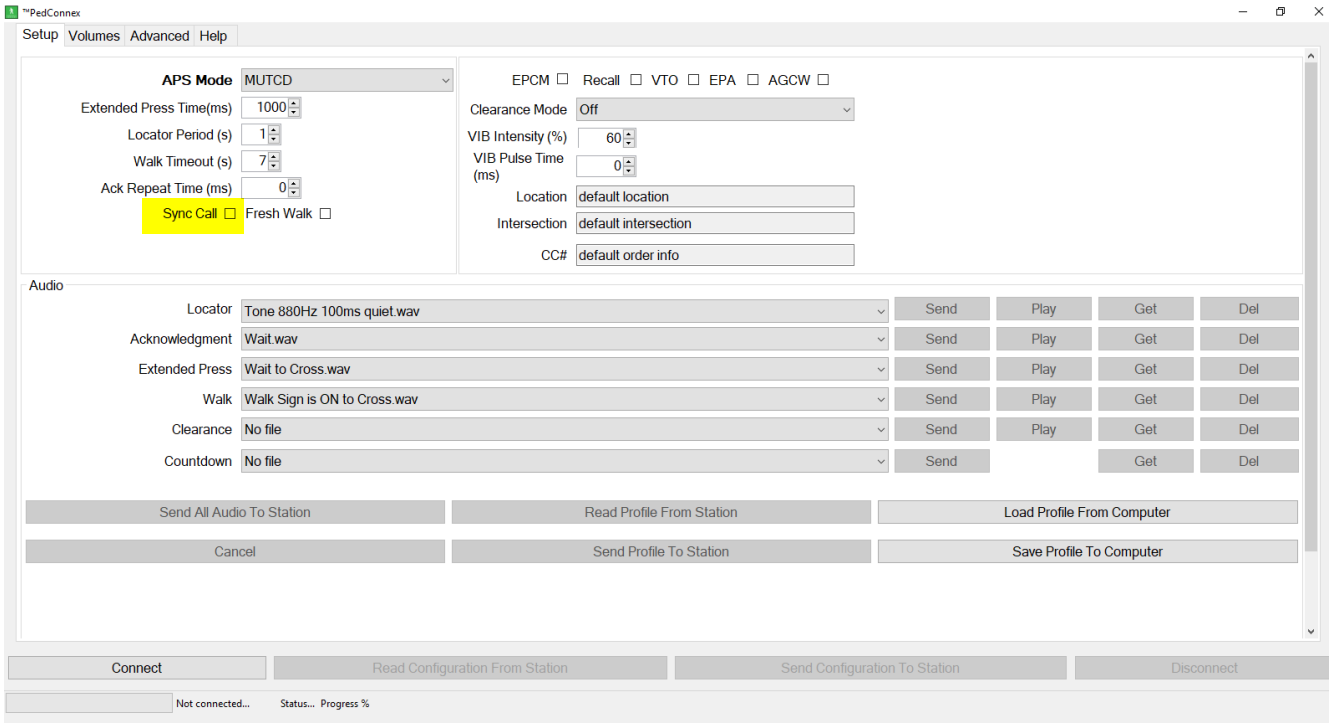Enable the AGCW checkbox
The image size is (1336, 728).
click(x=823, y=80)
